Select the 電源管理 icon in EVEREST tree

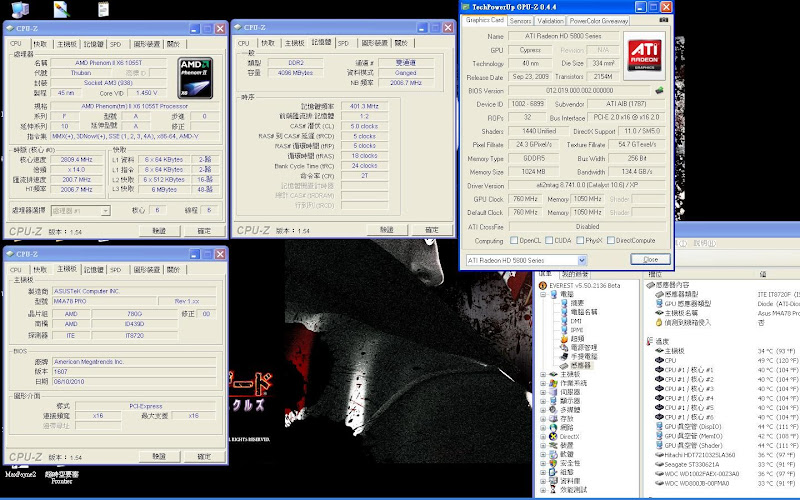pyautogui.click(x=564, y=347)
